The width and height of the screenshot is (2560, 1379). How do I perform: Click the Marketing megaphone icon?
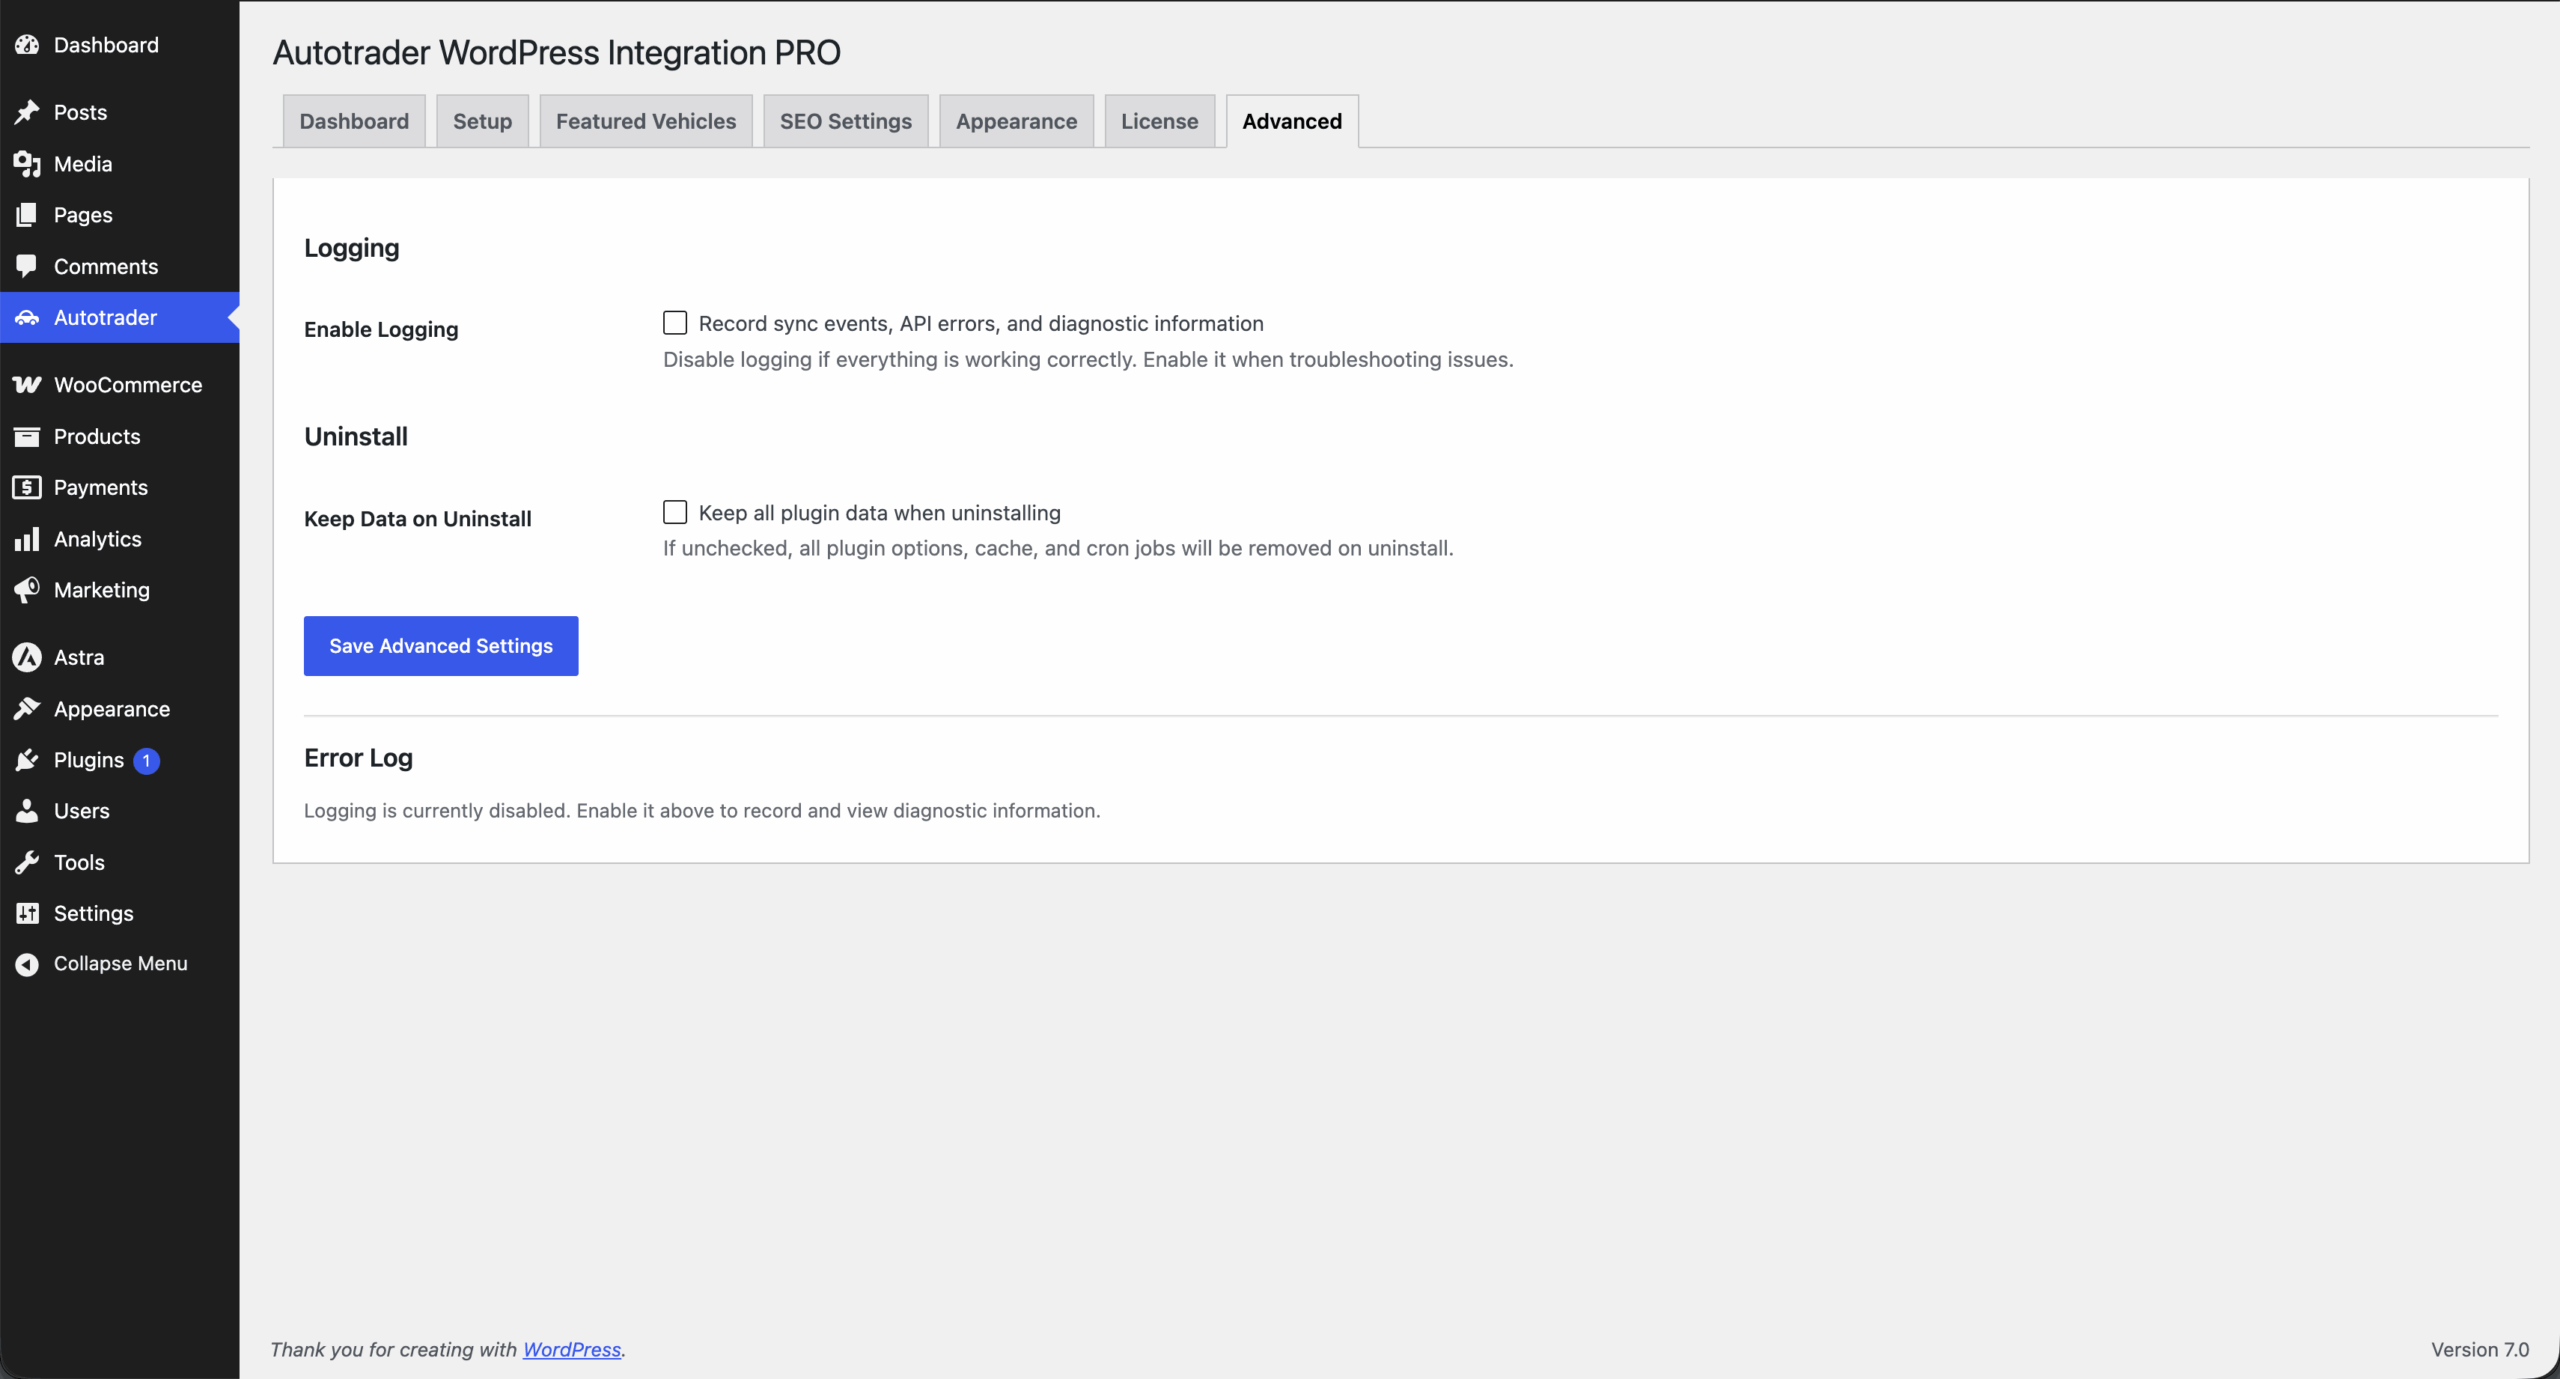[x=27, y=590]
